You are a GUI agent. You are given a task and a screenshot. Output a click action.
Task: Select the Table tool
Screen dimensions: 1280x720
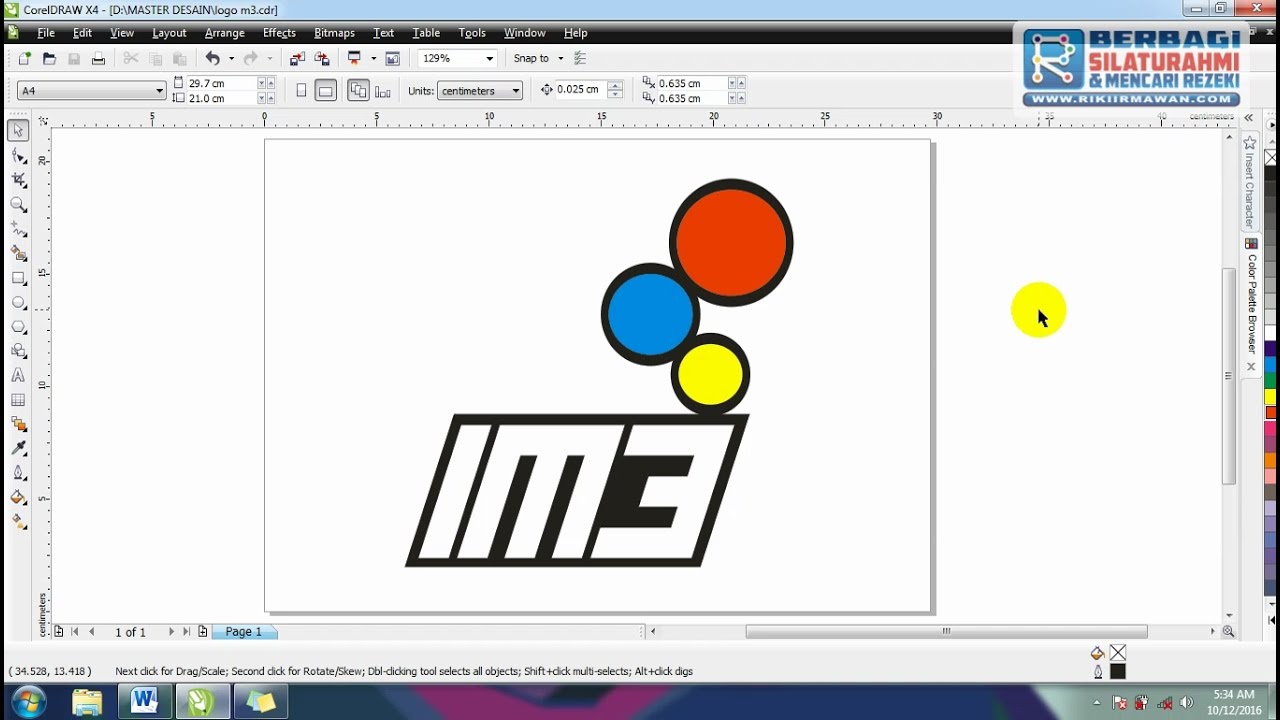click(18, 400)
